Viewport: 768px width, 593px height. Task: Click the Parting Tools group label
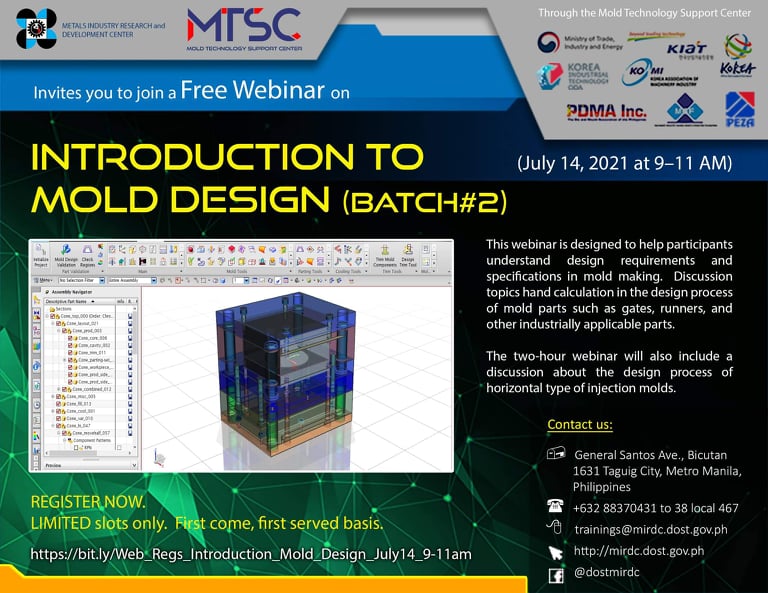[x=311, y=271]
